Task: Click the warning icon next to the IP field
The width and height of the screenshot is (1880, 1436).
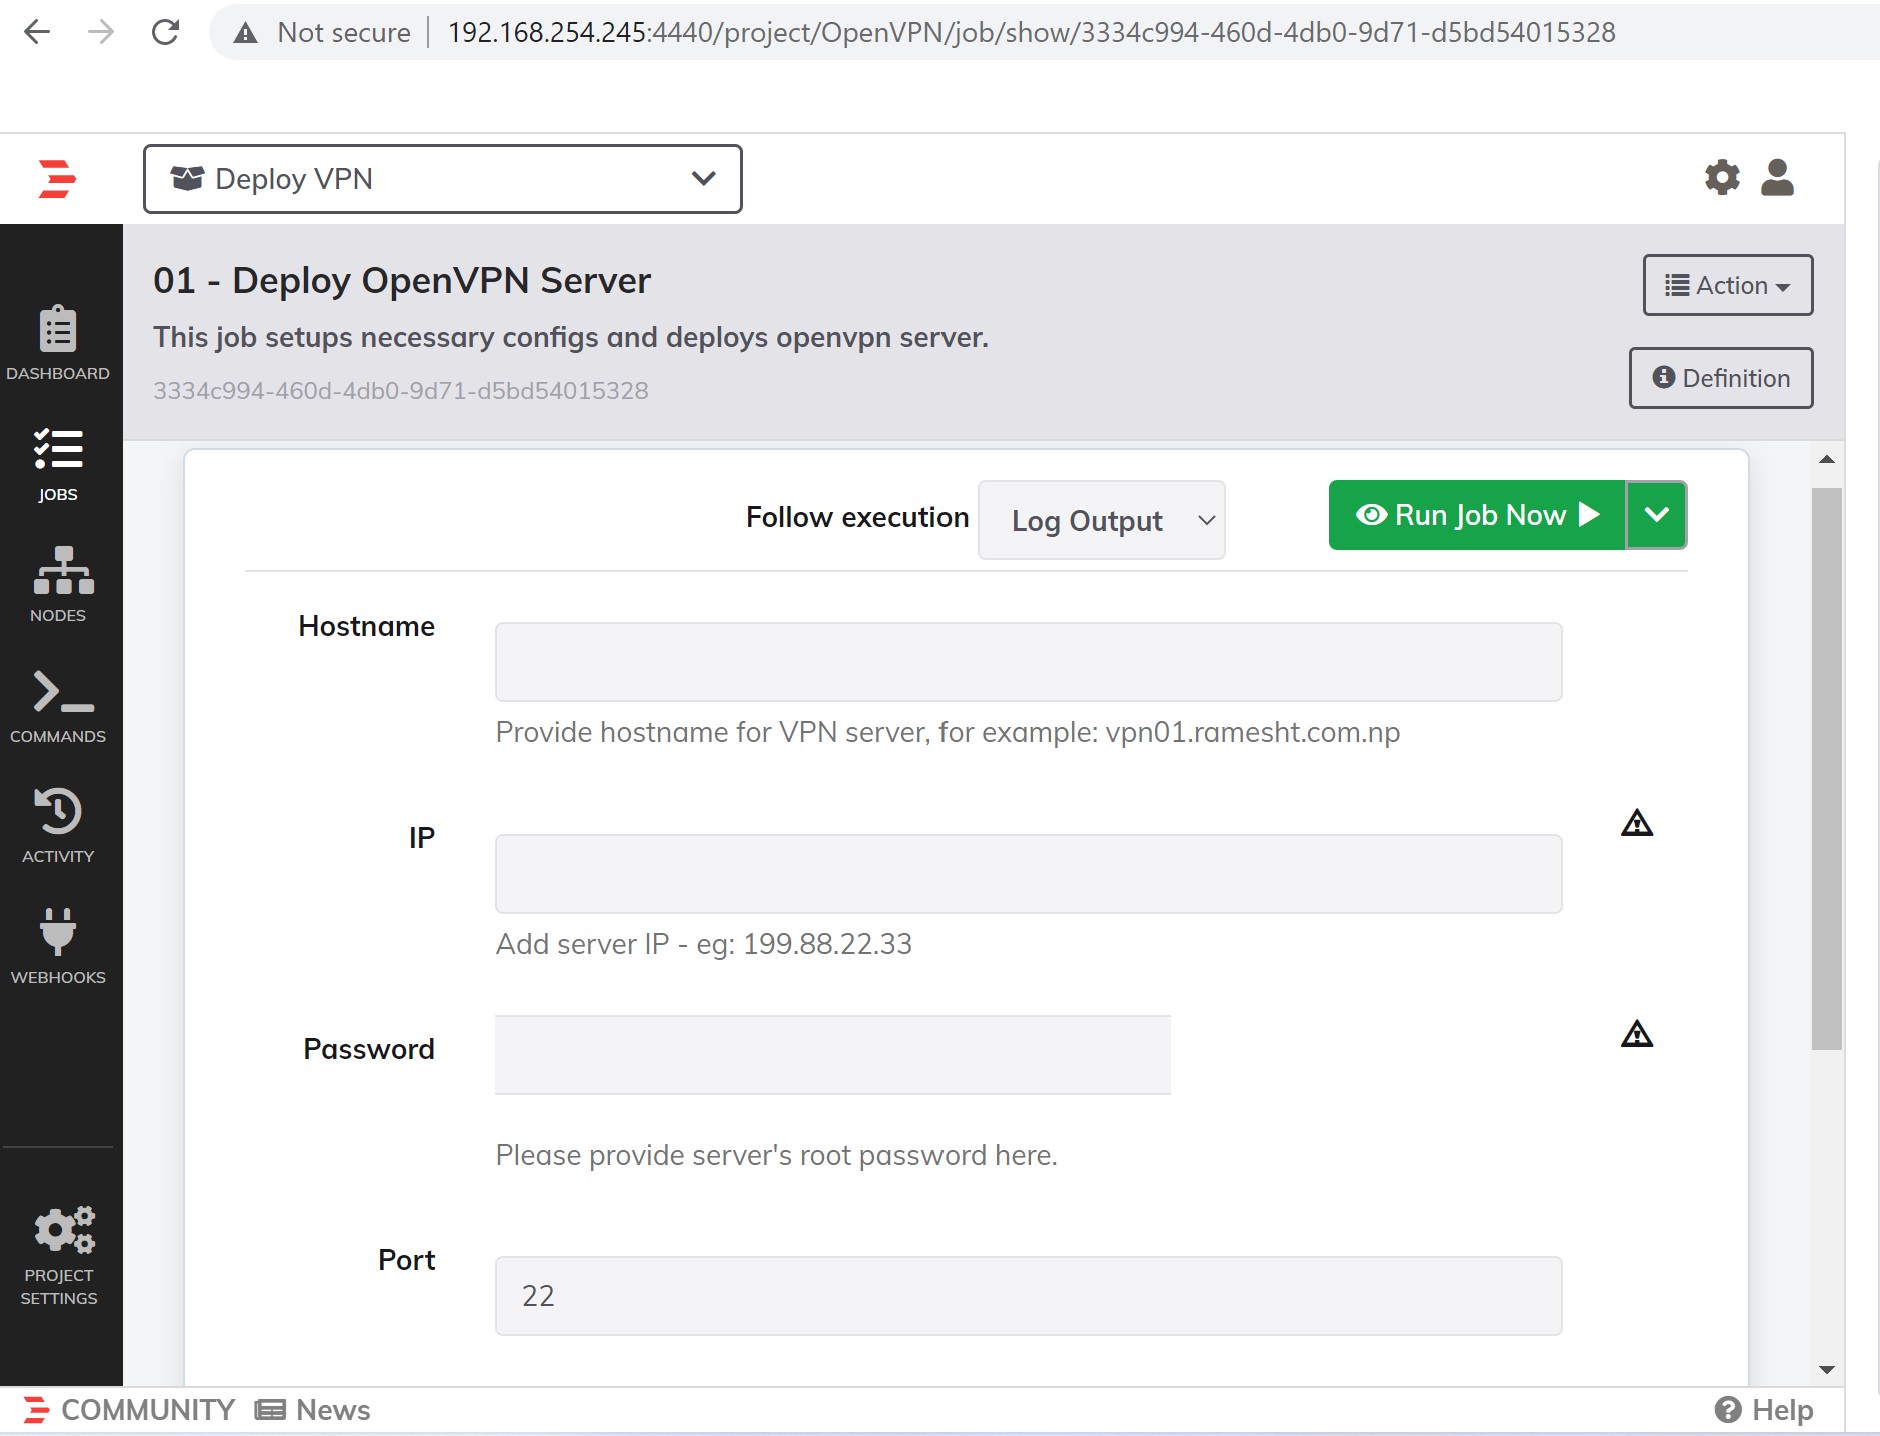Action: point(1635,823)
